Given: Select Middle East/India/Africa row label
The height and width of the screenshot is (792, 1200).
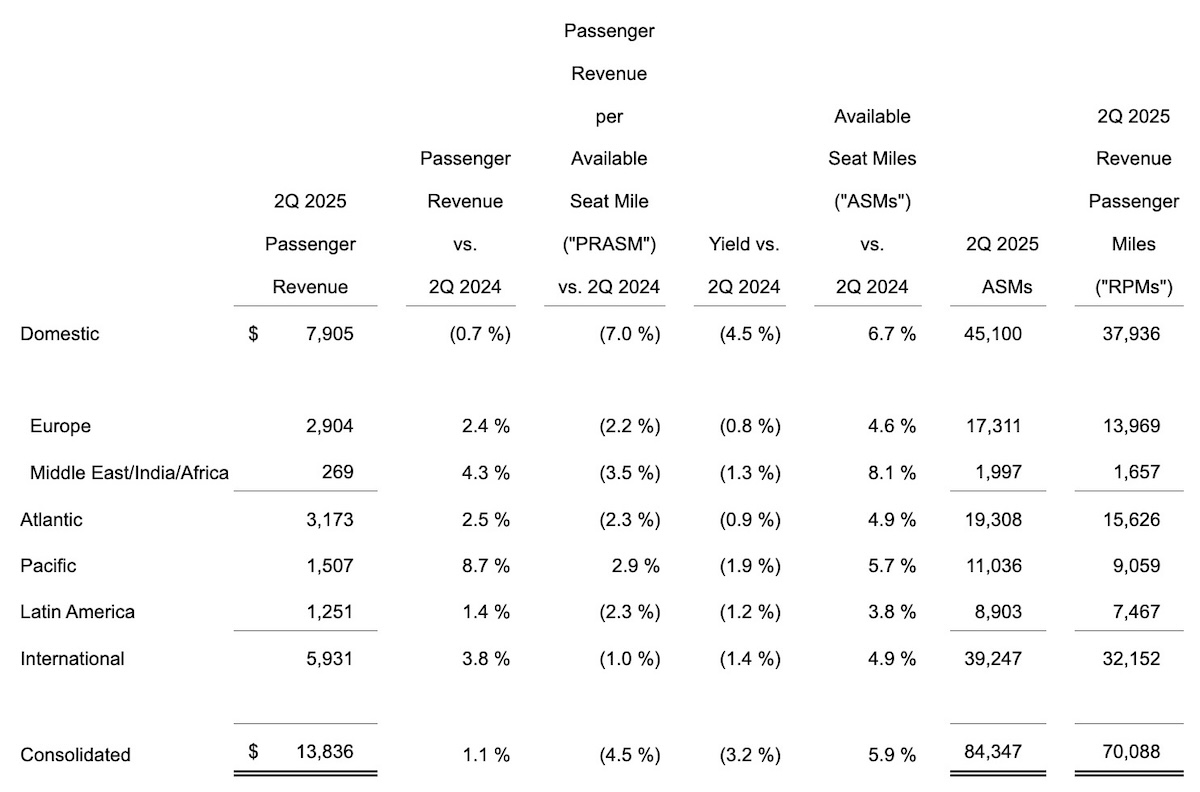Looking at the screenshot, I should click(129, 472).
